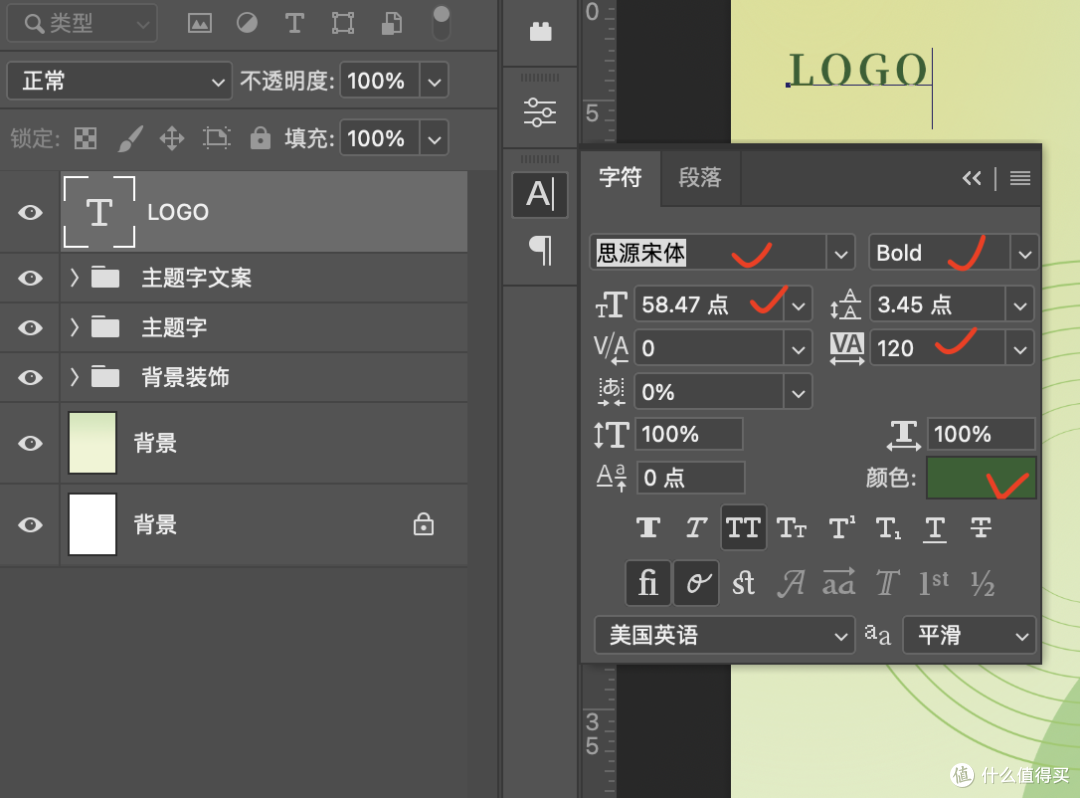Select the white 背景 layer thumbnail

coord(92,525)
